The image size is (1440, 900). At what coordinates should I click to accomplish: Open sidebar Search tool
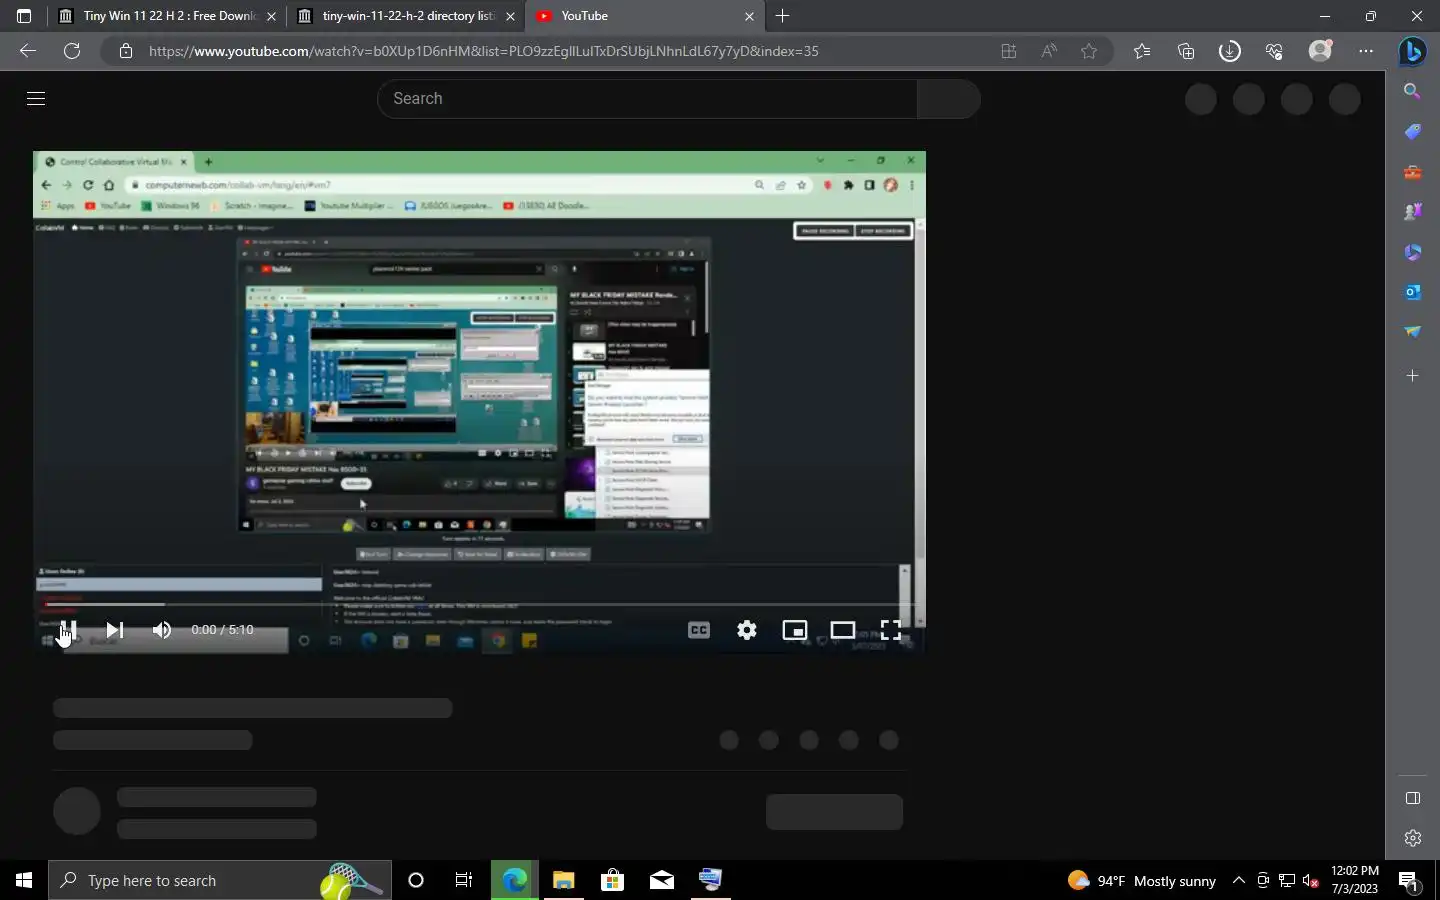click(x=1412, y=91)
